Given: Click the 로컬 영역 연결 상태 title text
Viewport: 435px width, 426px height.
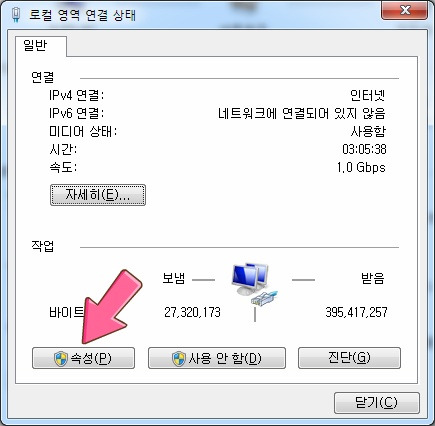Looking at the screenshot, I should [82, 15].
